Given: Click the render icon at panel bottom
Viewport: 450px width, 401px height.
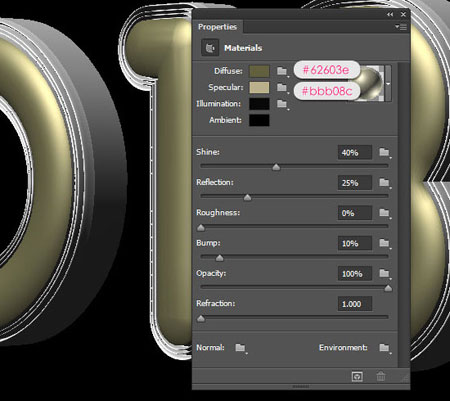Looking at the screenshot, I should tap(357, 377).
